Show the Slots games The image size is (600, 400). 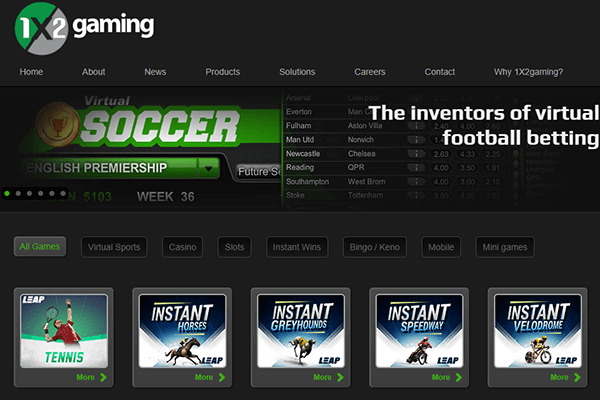pyautogui.click(x=235, y=247)
